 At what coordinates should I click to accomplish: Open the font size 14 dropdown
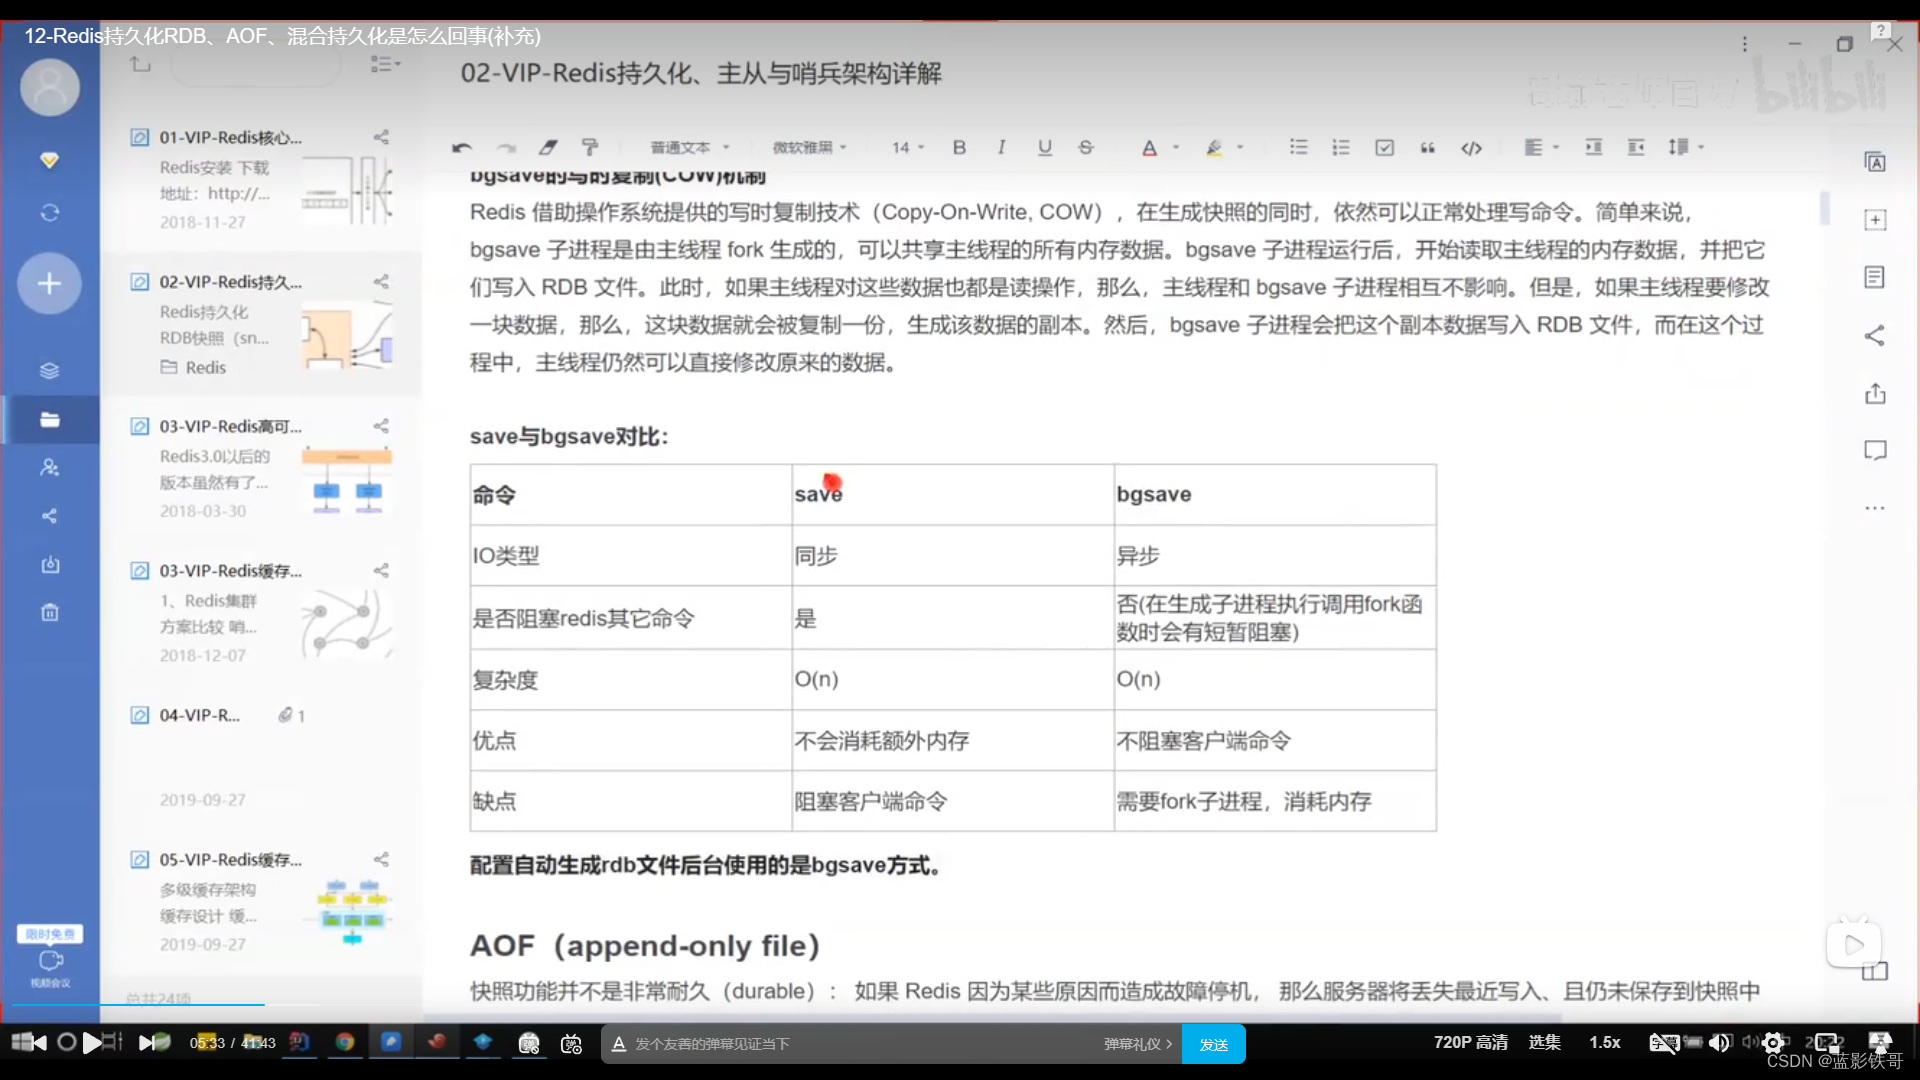point(908,148)
